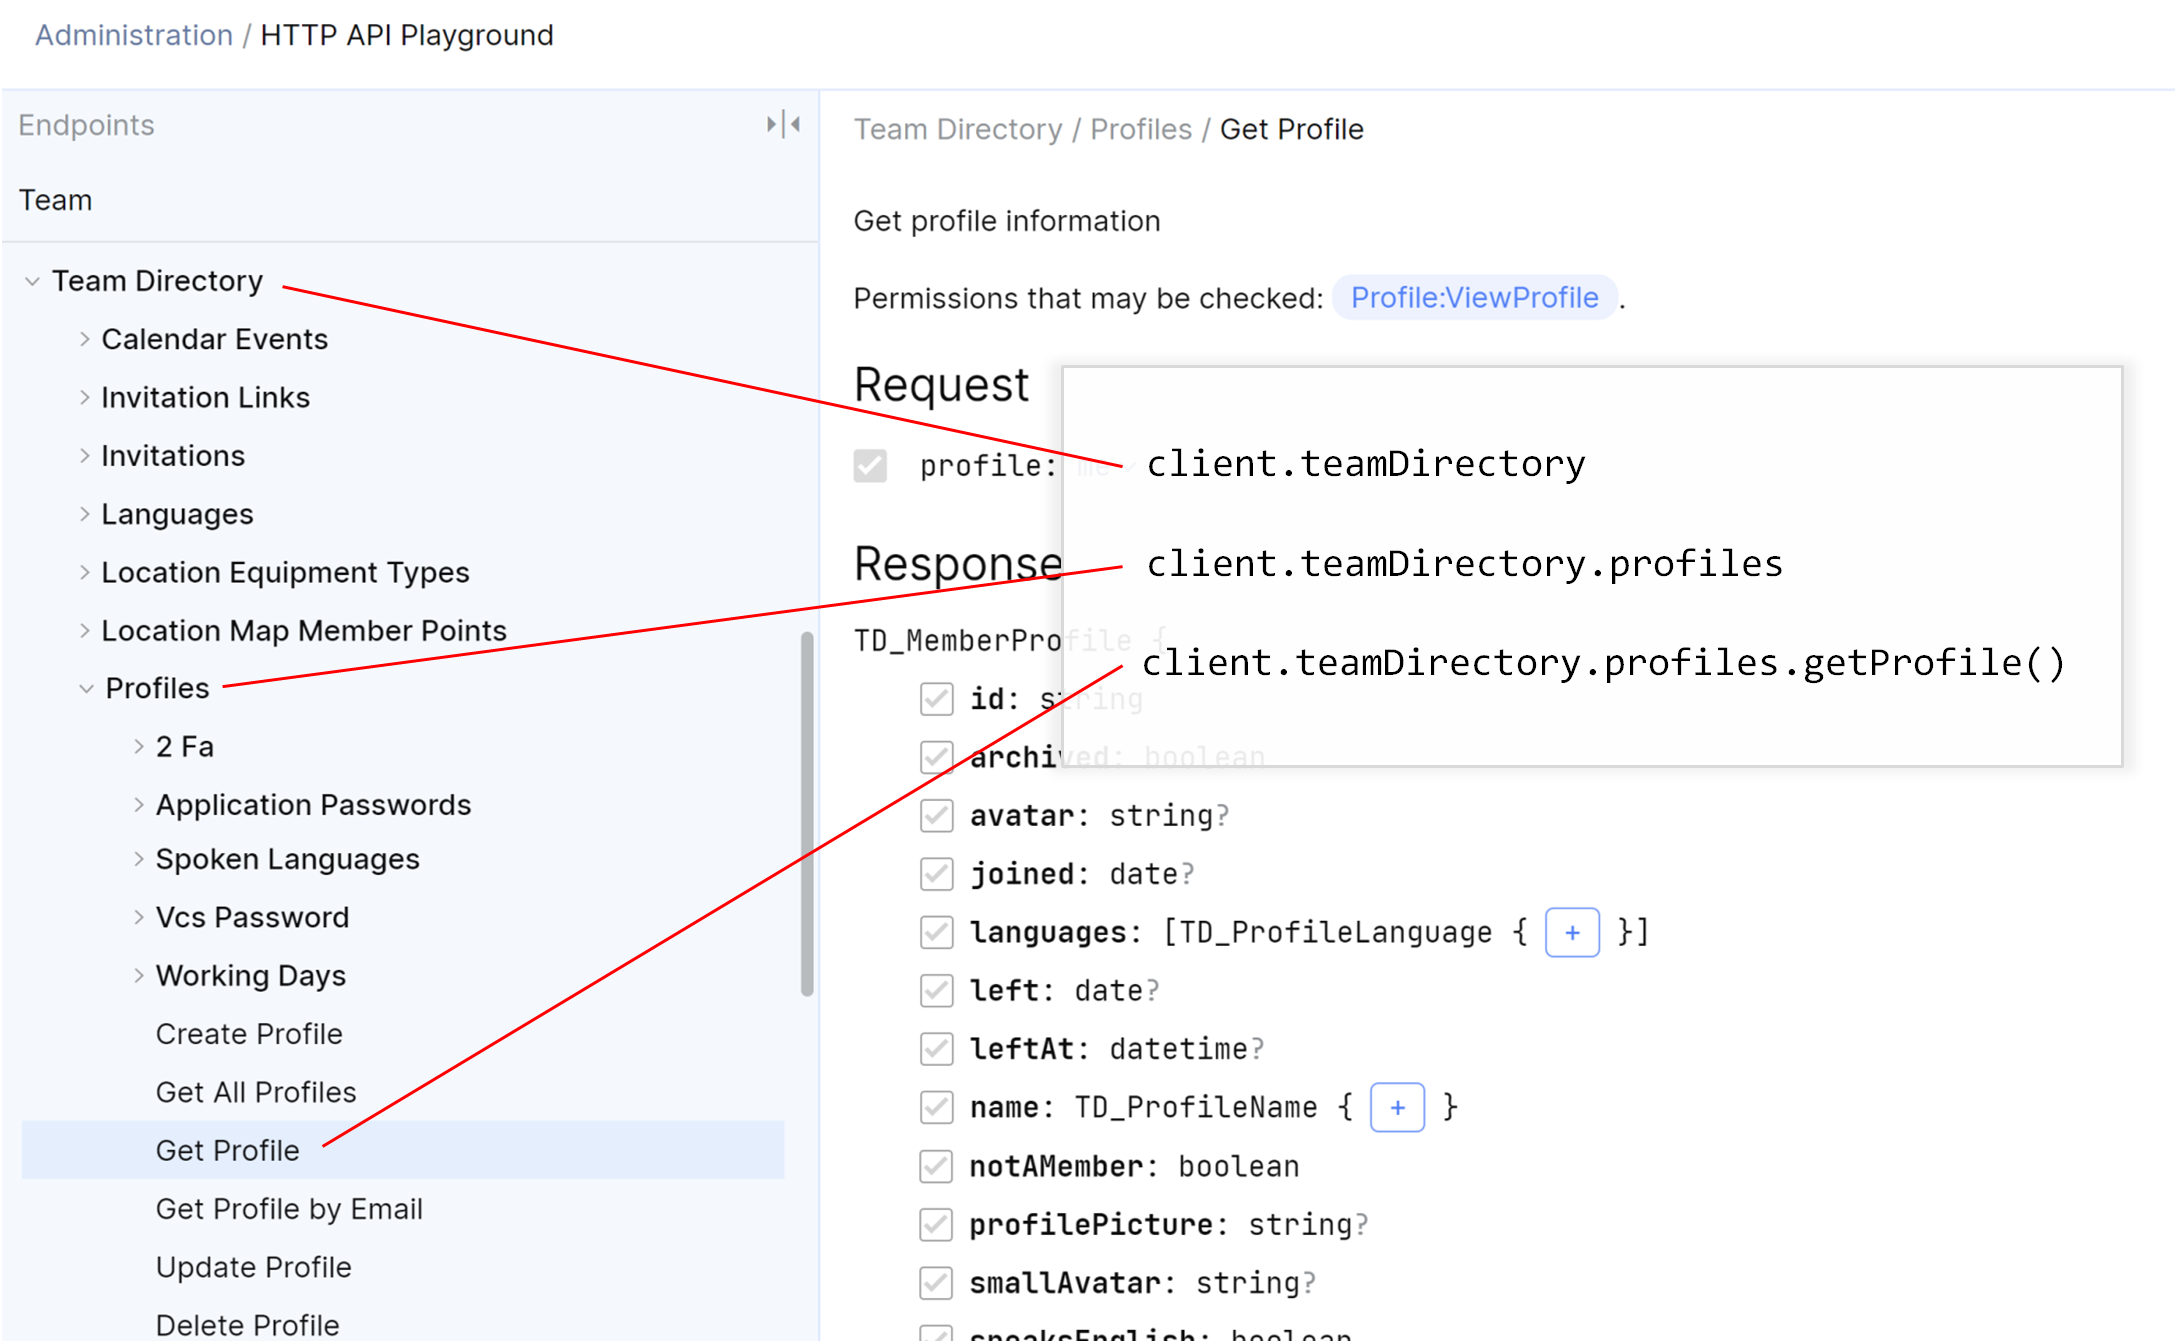Toggle the avatar field checkbox
The width and height of the screenshot is (2175, 1341).
(936, 816)
